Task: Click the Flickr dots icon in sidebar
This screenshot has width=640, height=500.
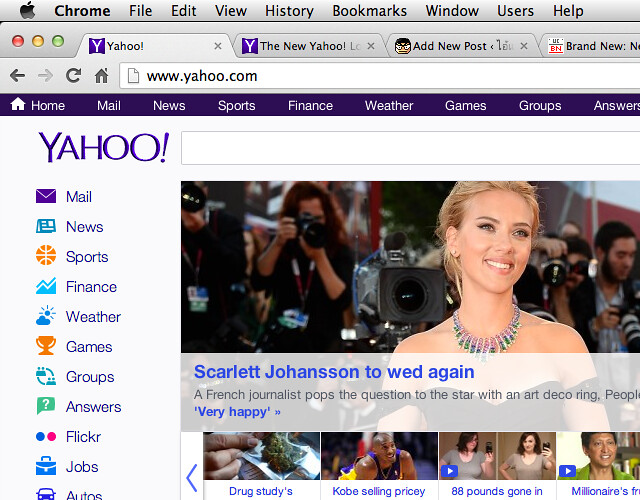Action: coord(46,436)
